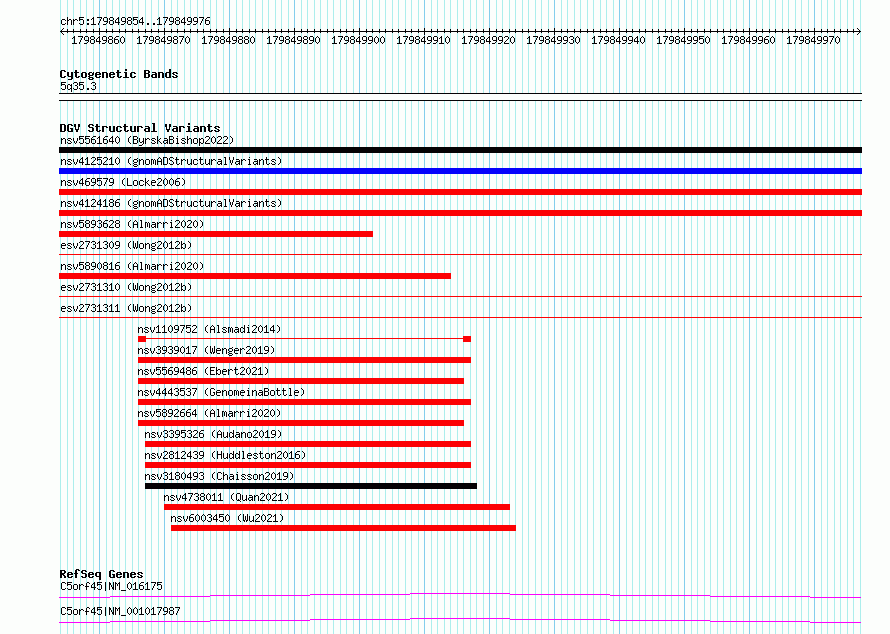Open the nsv4443537 (GenomeinaBottle) label
Image resolution: width=890 pixels, height=634 pixels.
(x=221, y=392)
